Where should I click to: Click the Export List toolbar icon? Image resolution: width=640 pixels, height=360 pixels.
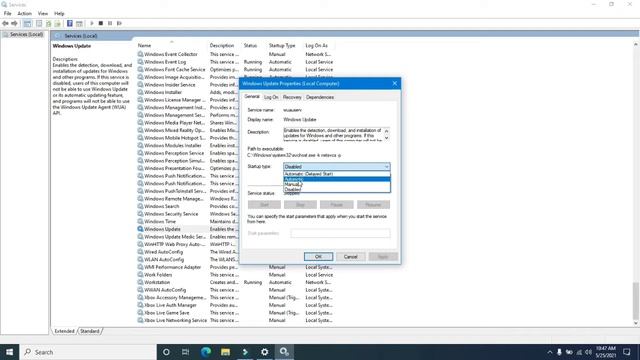58,23
